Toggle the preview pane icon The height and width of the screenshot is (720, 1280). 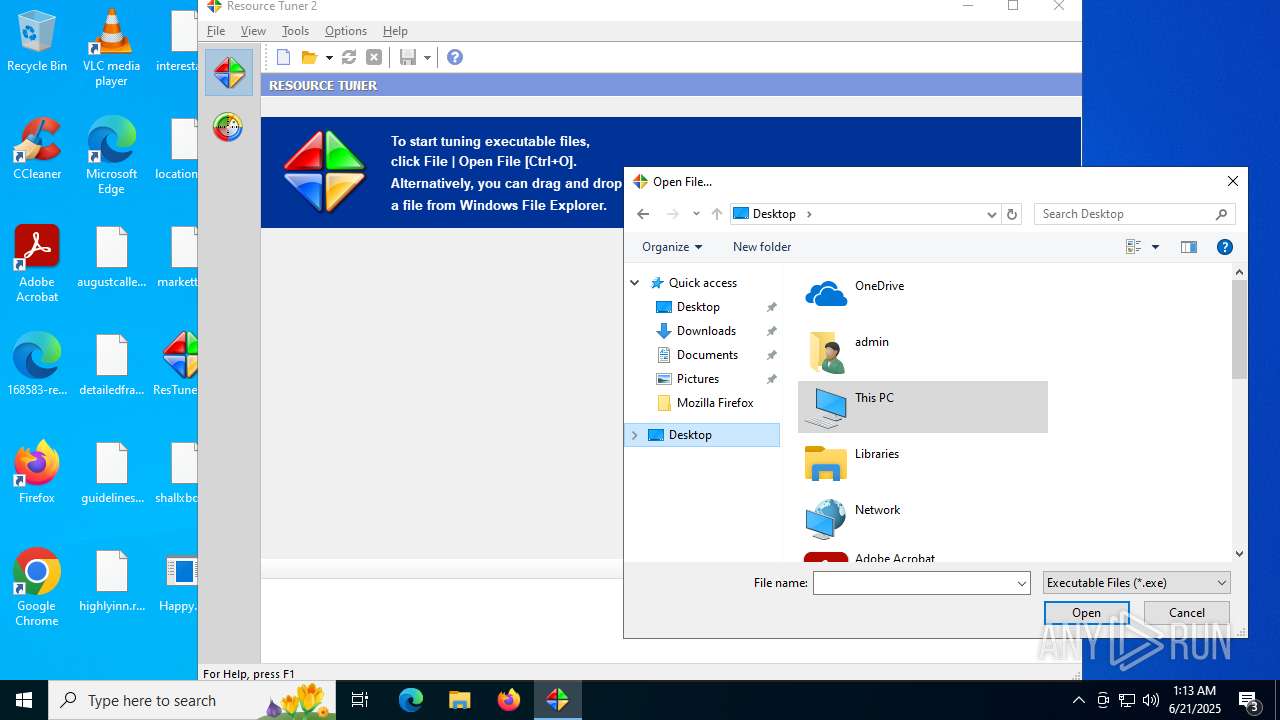pyautogui.click(x=1189, y=247)
